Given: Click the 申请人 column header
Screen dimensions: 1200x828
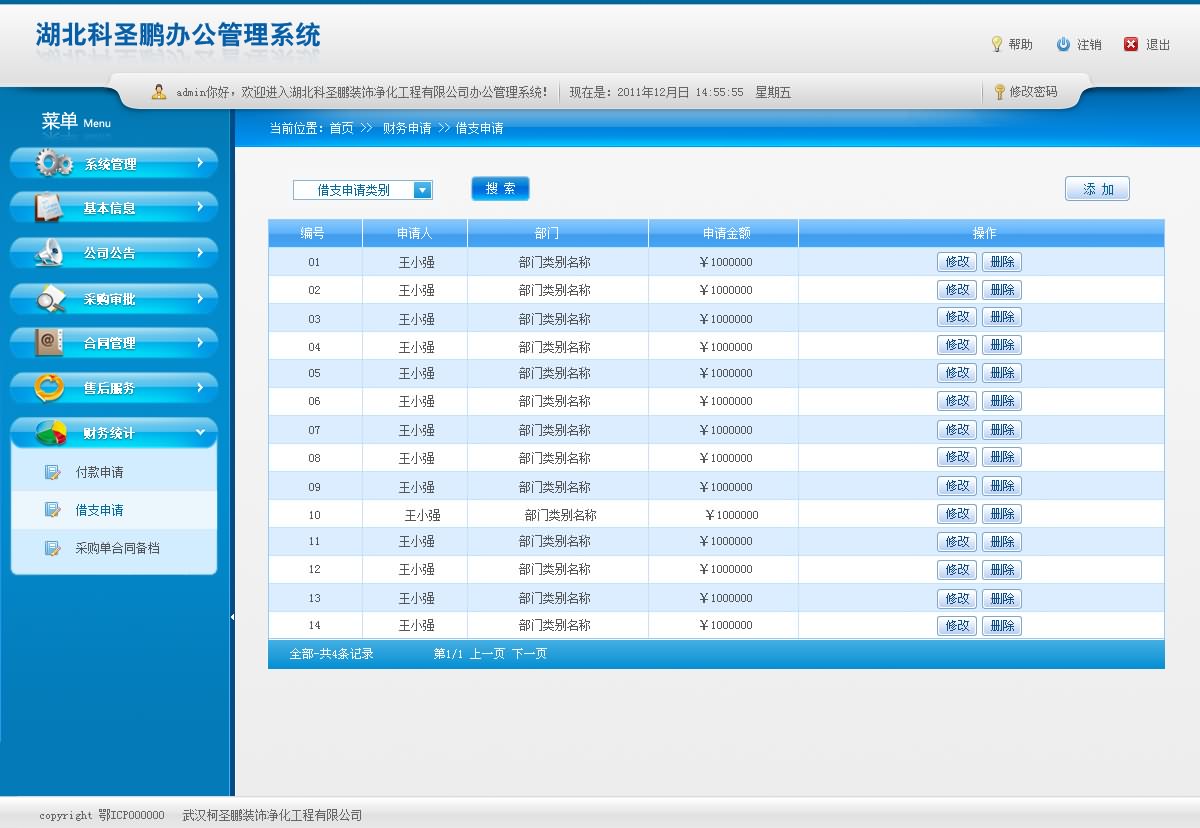Looking at the screenshot, I should [x=415, y=233].
